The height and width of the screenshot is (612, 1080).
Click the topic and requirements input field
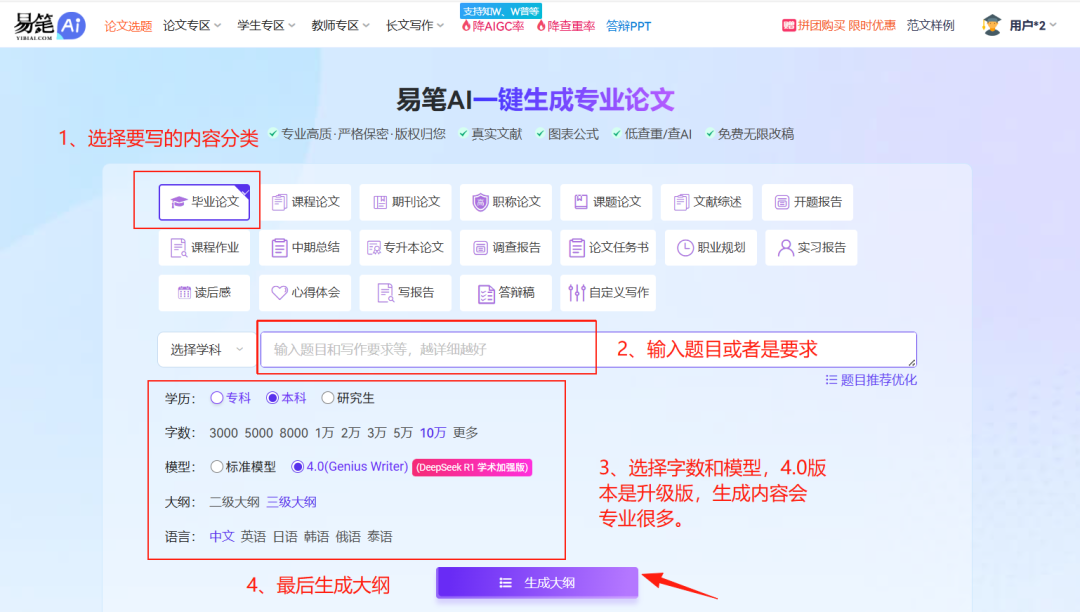coord(588,349)
